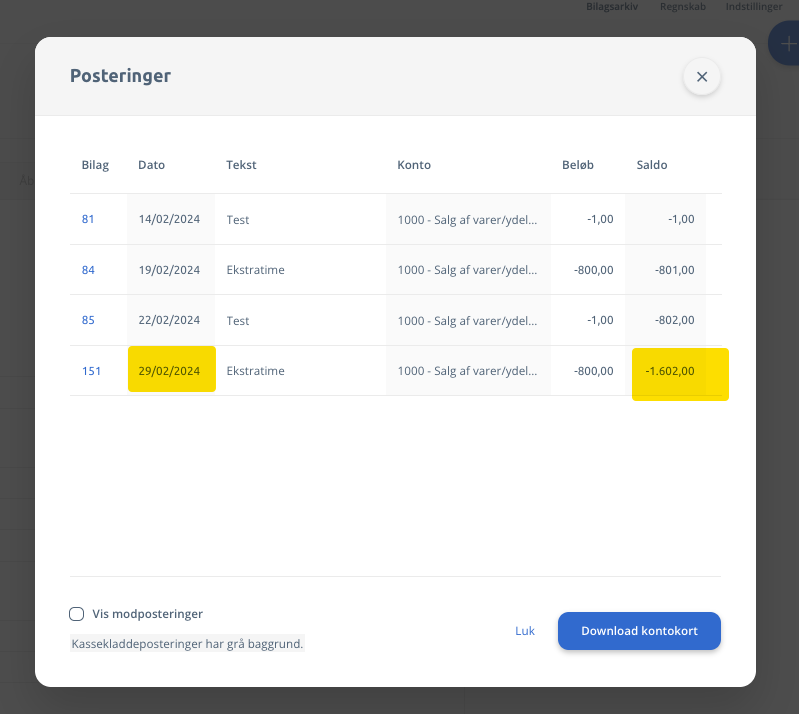Click the Saldo column header
The image size is (799, 714).
pos(652,165)
